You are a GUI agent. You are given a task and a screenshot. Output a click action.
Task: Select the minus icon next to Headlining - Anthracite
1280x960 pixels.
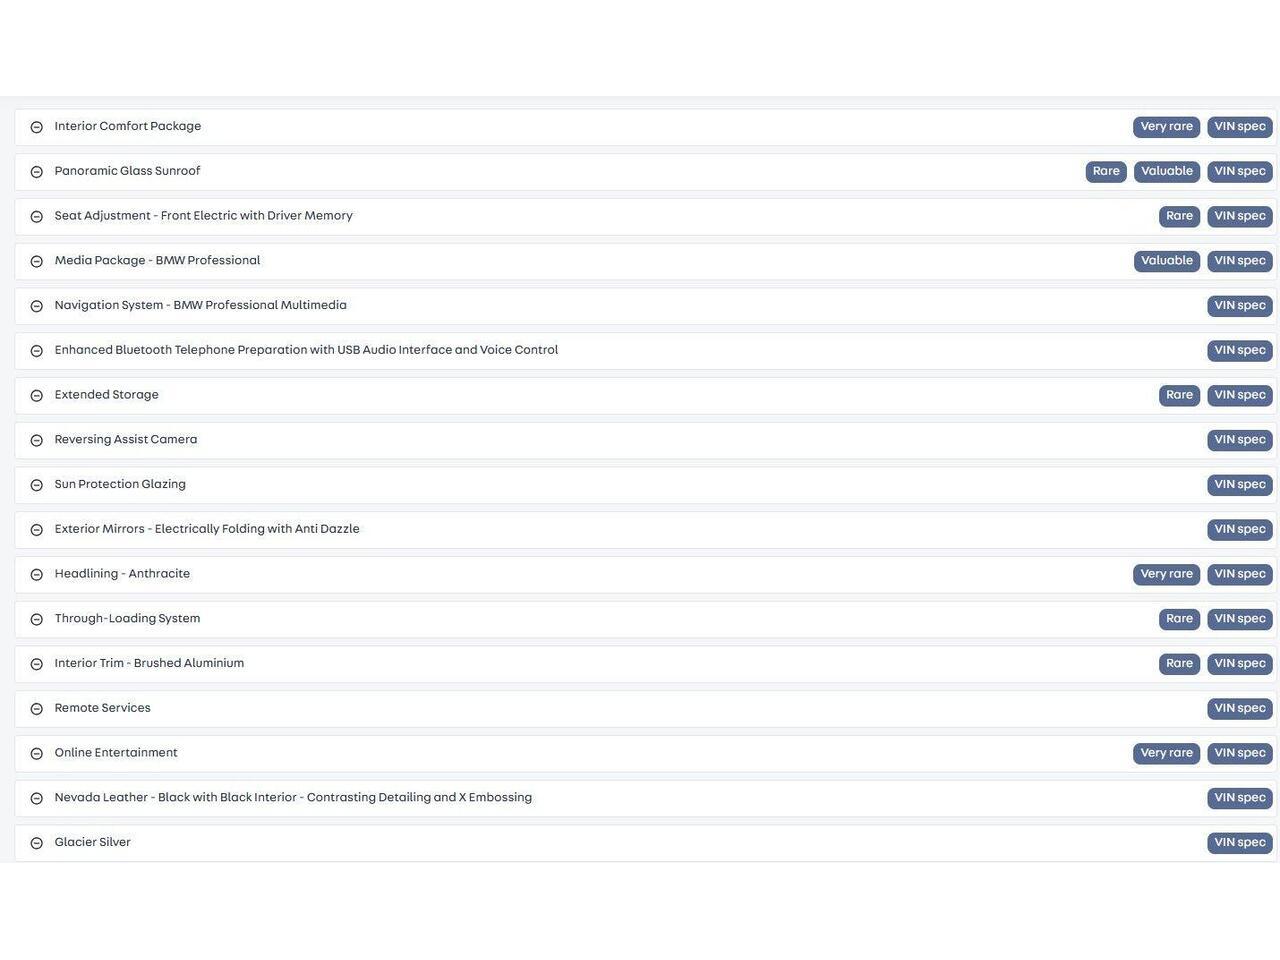point(37,575)
